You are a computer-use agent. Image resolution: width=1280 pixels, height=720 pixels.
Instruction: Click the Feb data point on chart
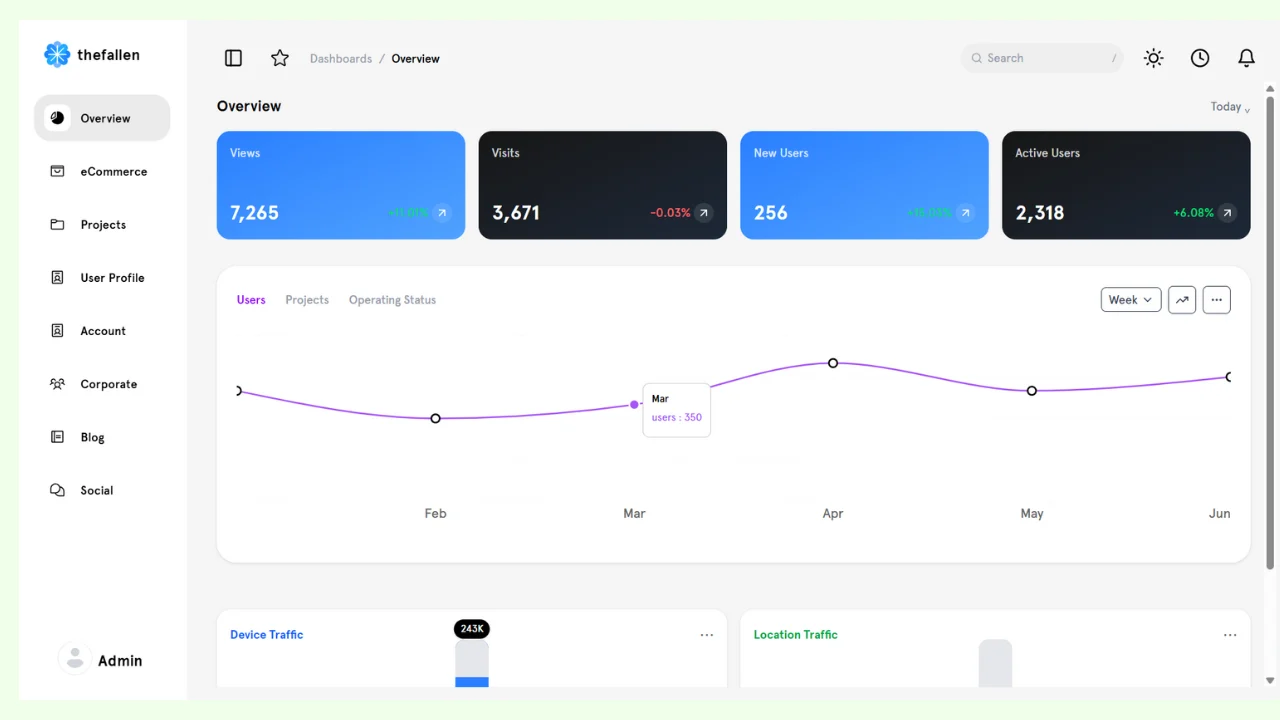[435, 418]
